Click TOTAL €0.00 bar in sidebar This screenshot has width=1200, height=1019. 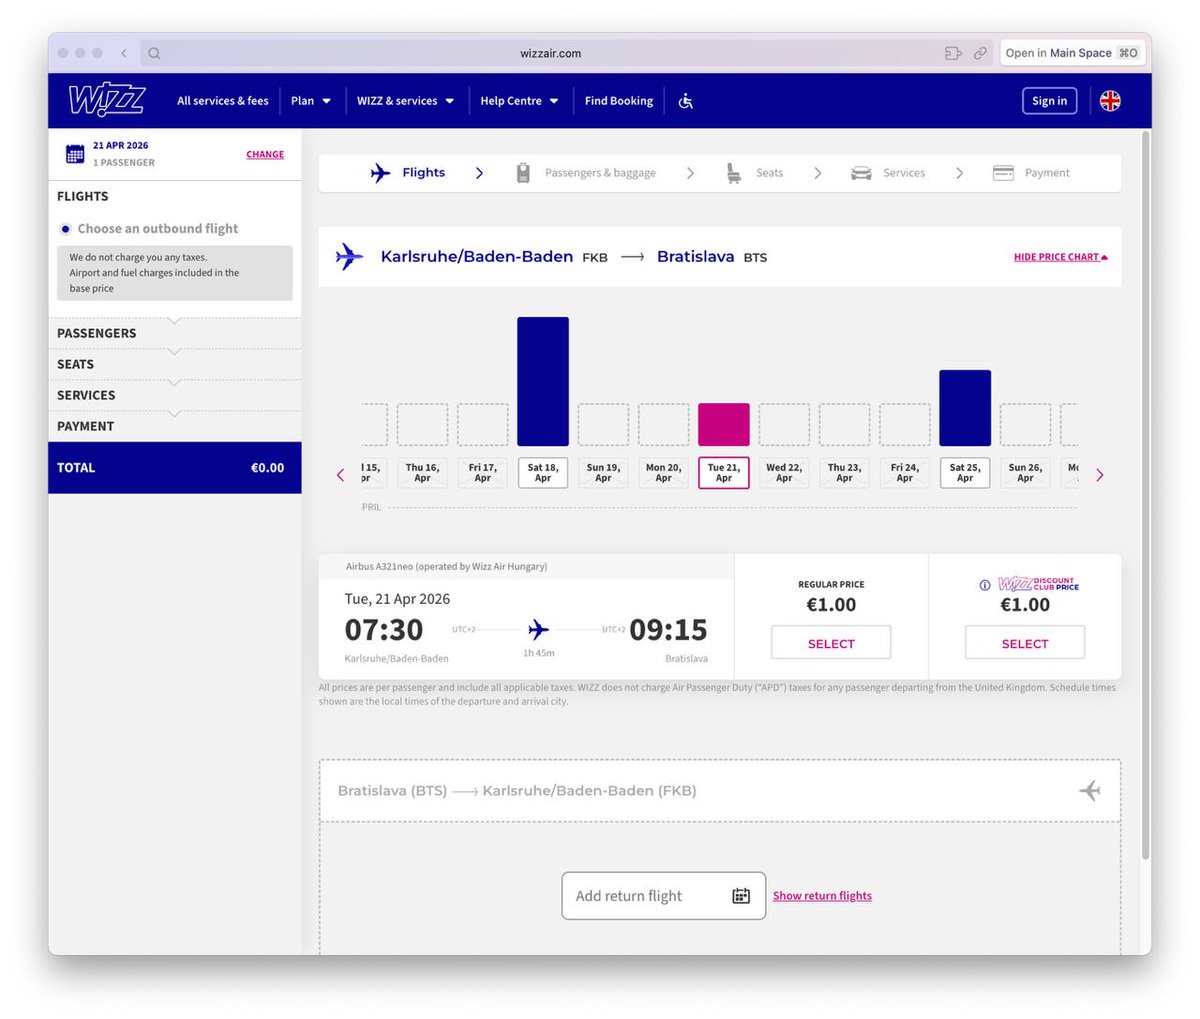tap(175, 468)
